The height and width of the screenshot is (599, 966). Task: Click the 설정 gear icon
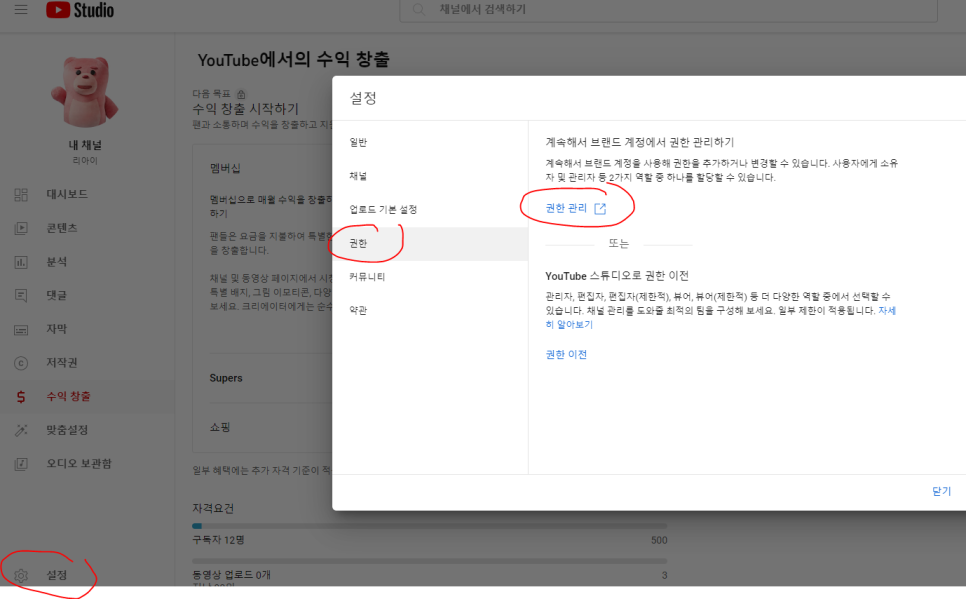coord(21,576)
